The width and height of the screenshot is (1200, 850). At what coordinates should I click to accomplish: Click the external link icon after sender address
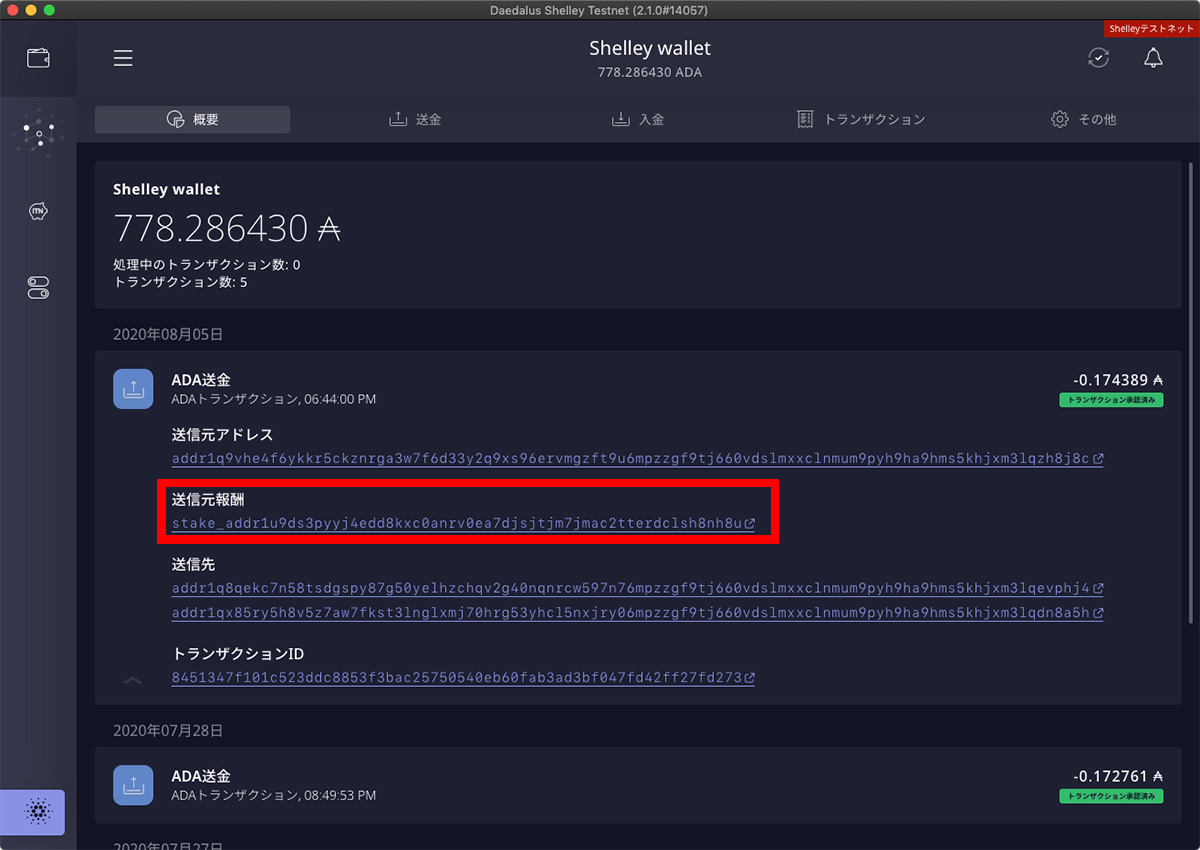click(1098, 459)
